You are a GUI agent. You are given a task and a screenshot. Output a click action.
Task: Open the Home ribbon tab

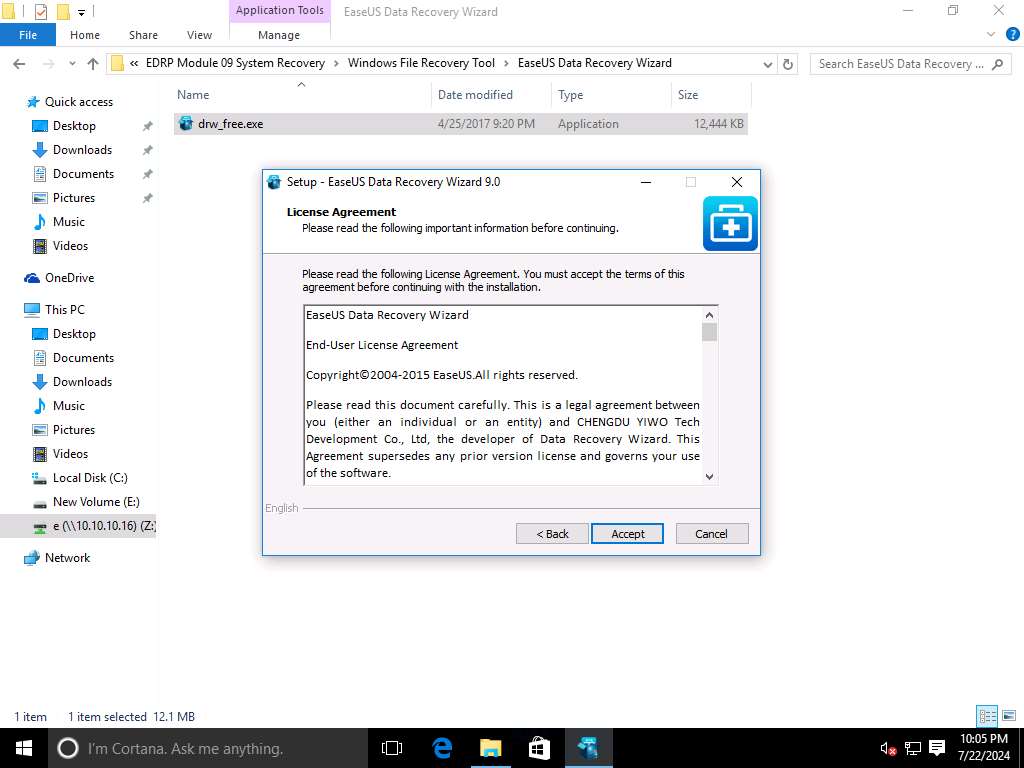[85, 35]
